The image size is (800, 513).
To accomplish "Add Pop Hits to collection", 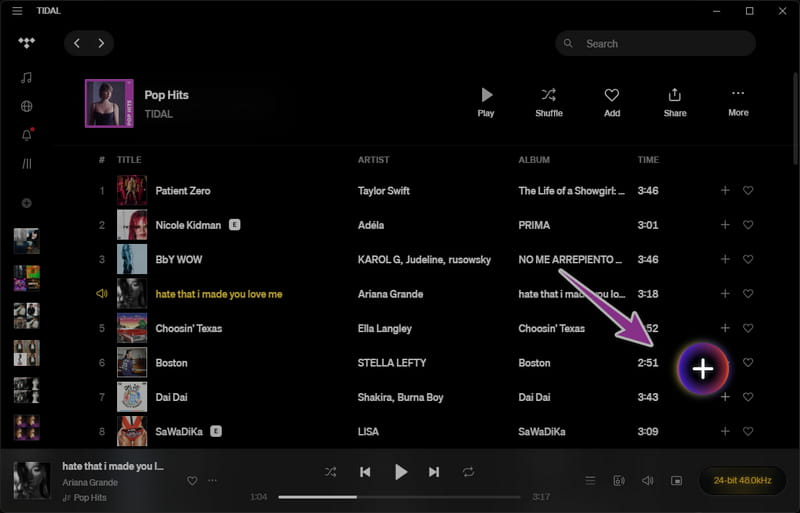I will pos(612,102).
